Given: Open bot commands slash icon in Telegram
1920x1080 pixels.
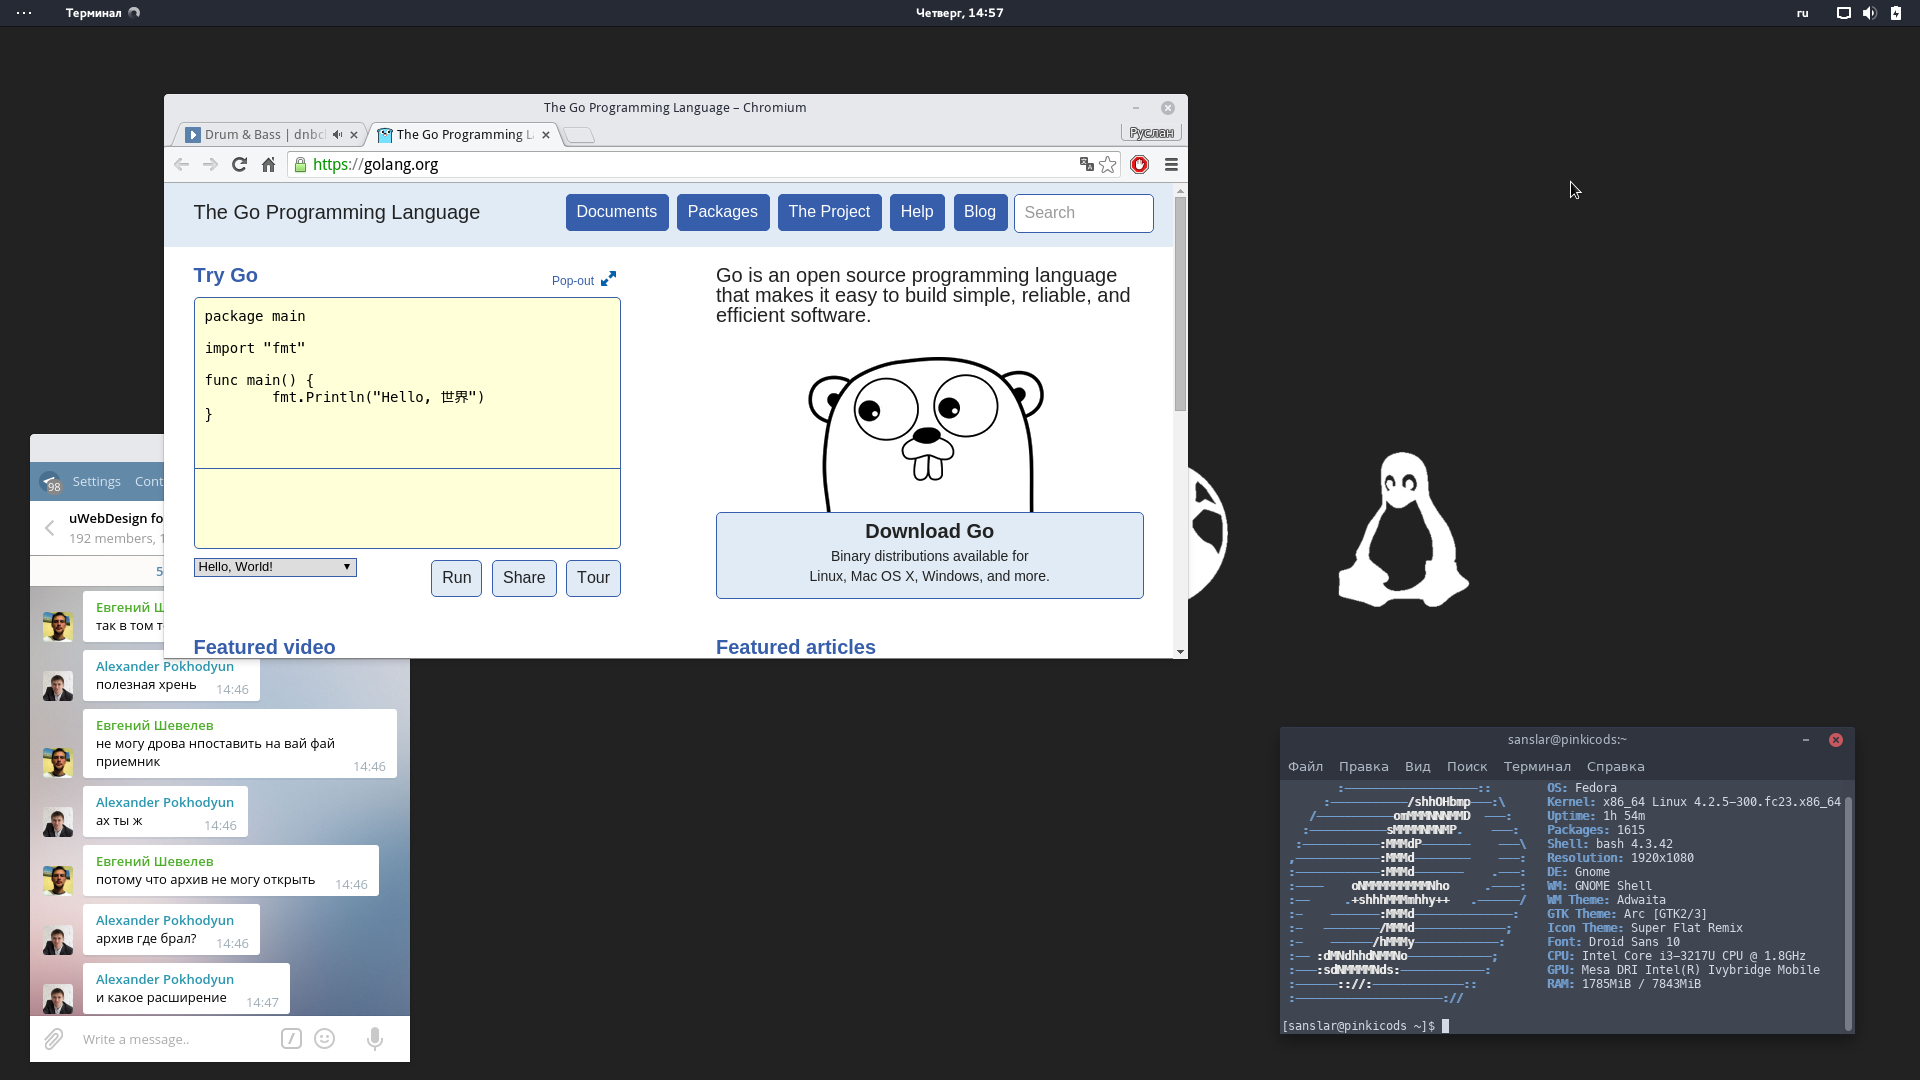Looking at the screenshot, I should tap(291, 1039).
